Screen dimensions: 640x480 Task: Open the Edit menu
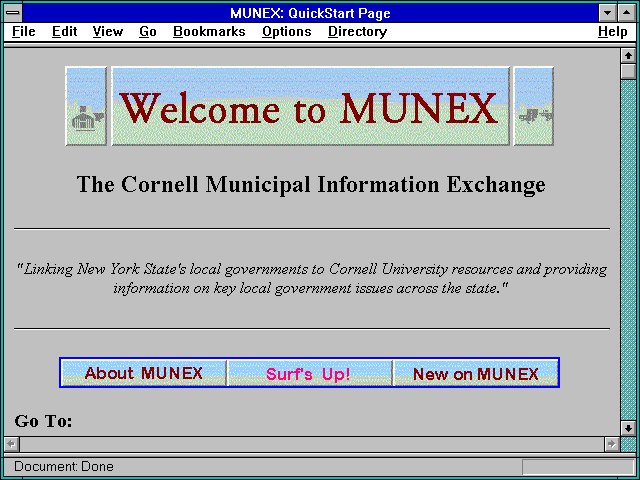(64, 31)
